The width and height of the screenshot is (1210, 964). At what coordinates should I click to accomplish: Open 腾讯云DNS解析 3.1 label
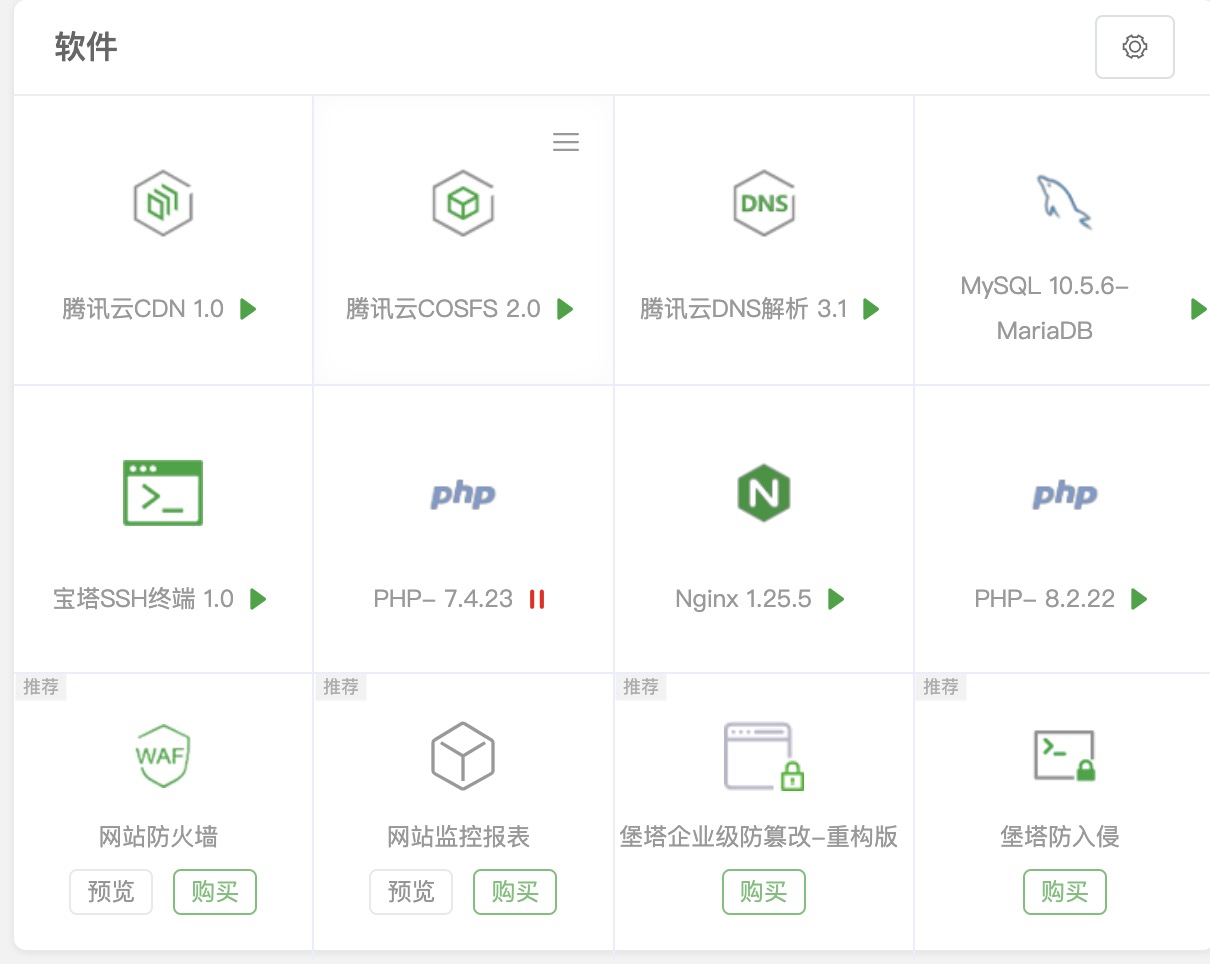tap(744, 309)
